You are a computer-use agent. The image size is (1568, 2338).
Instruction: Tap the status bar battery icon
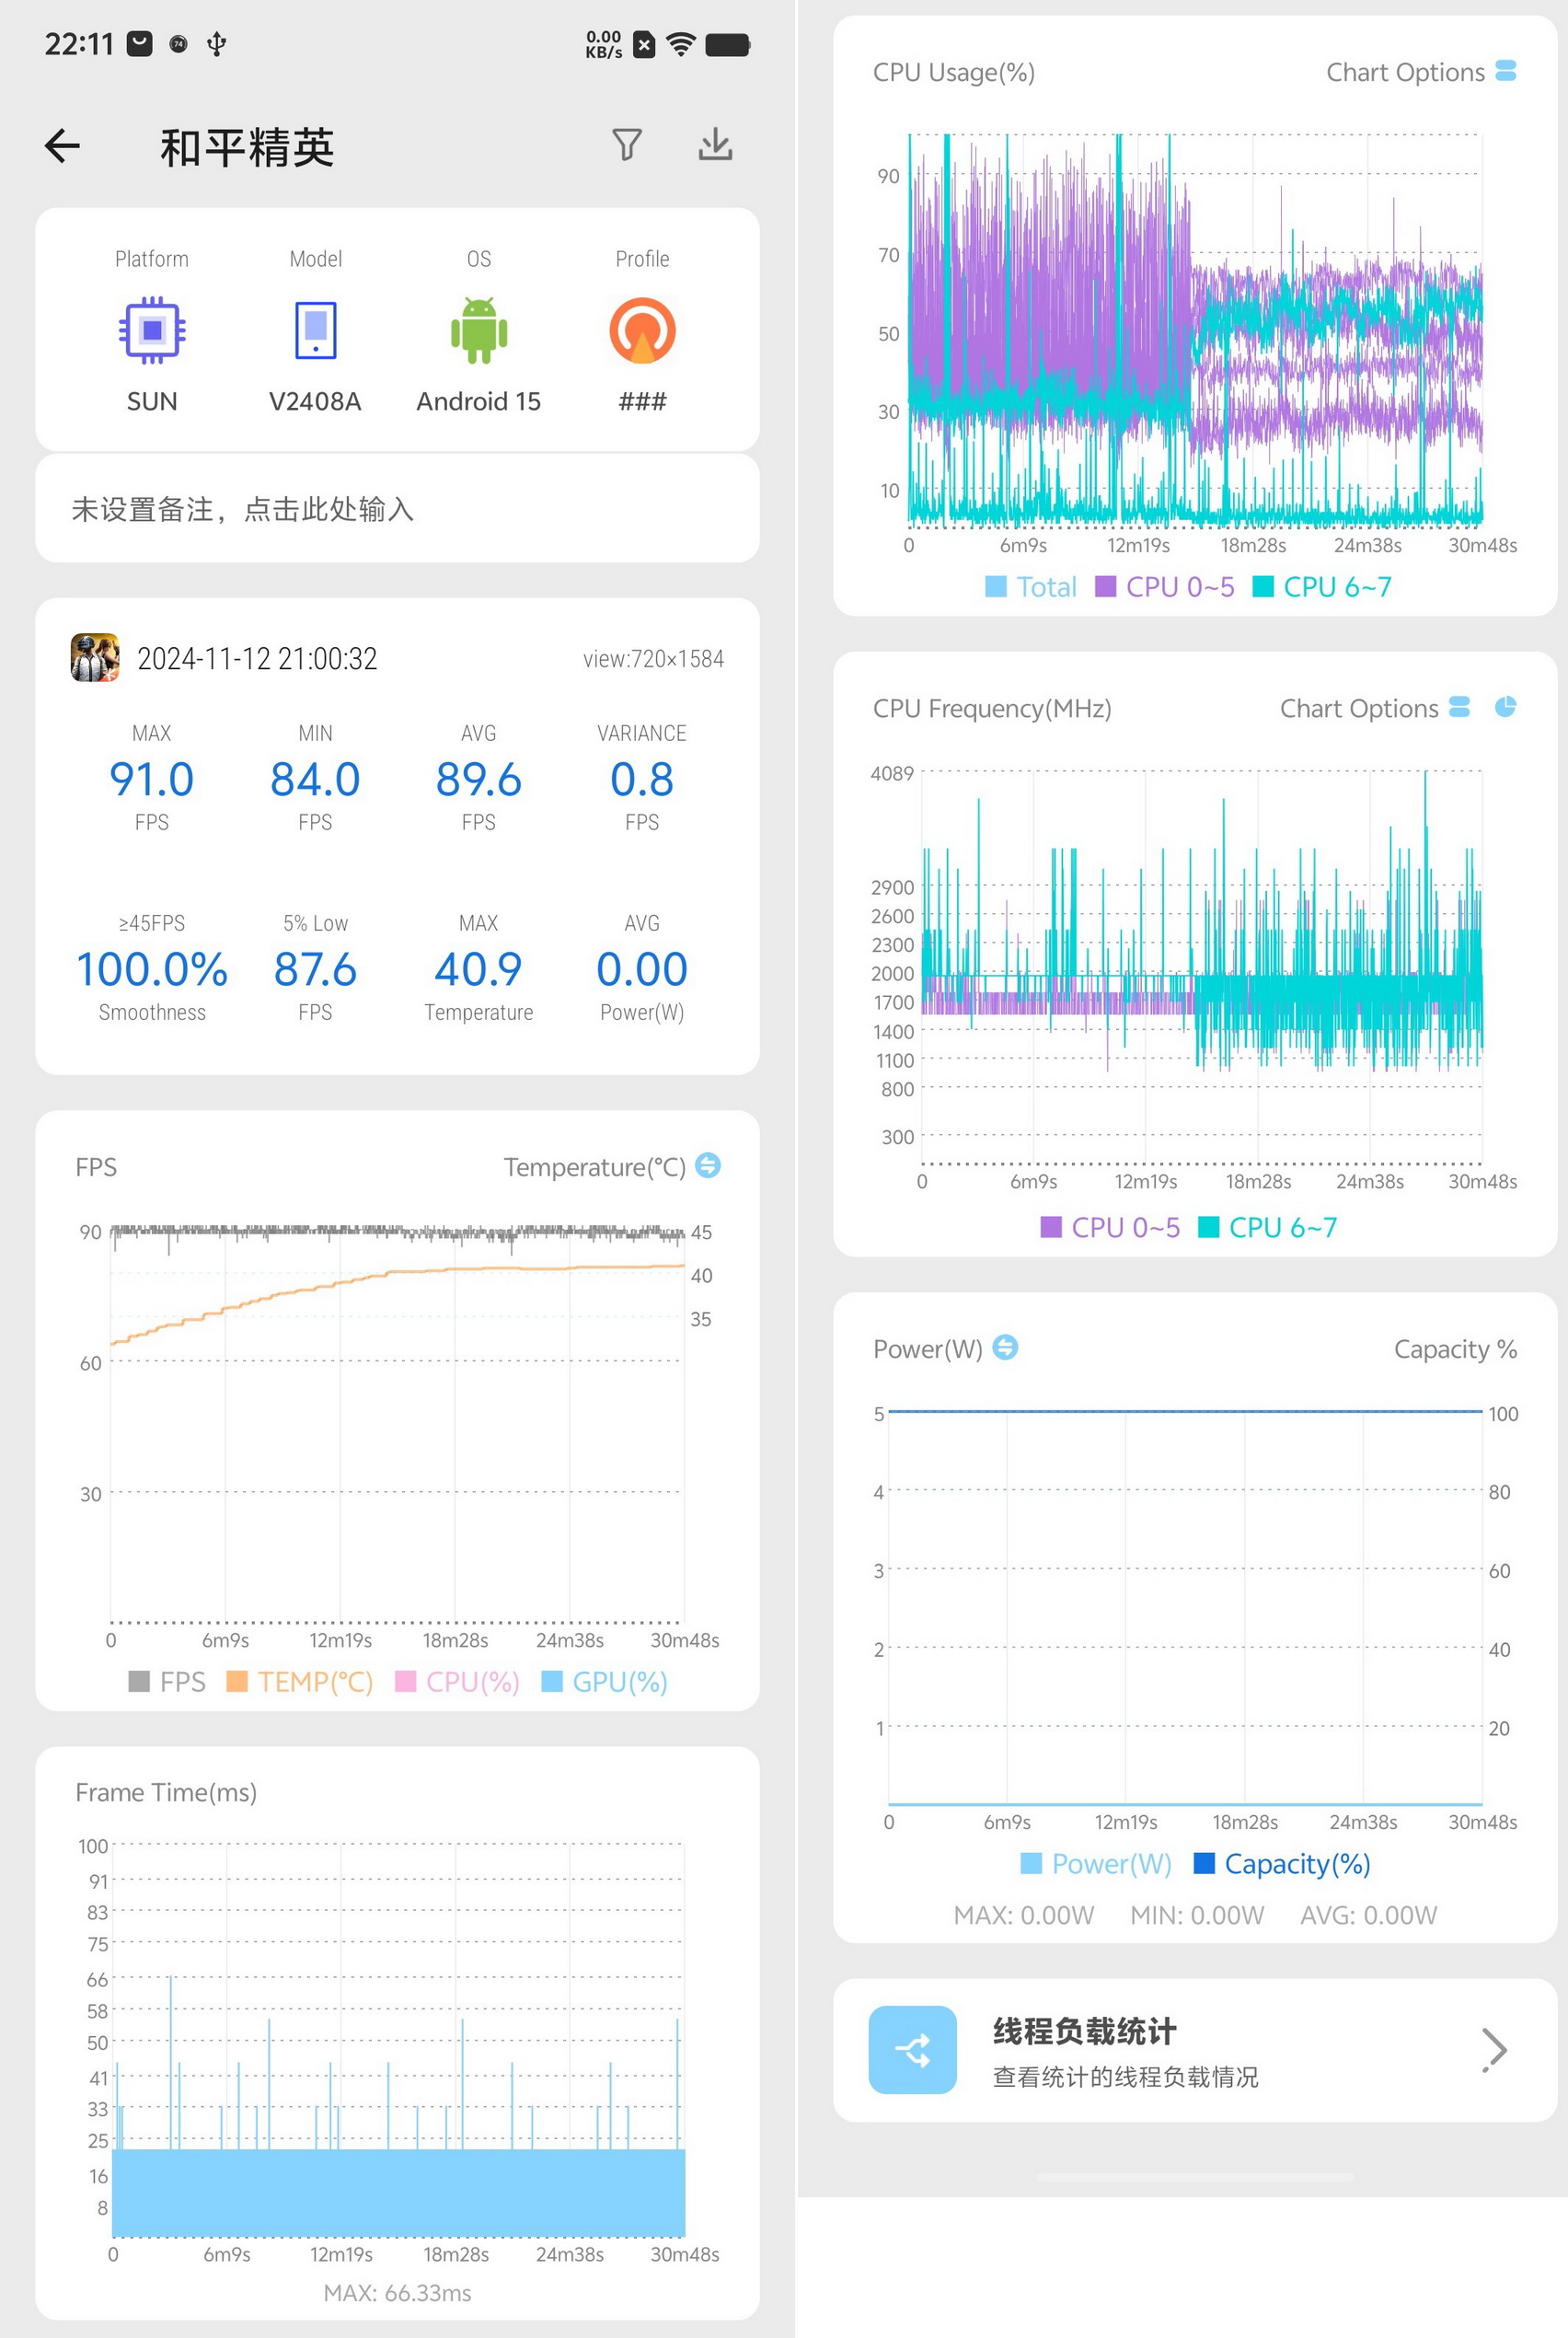point(728,44)
